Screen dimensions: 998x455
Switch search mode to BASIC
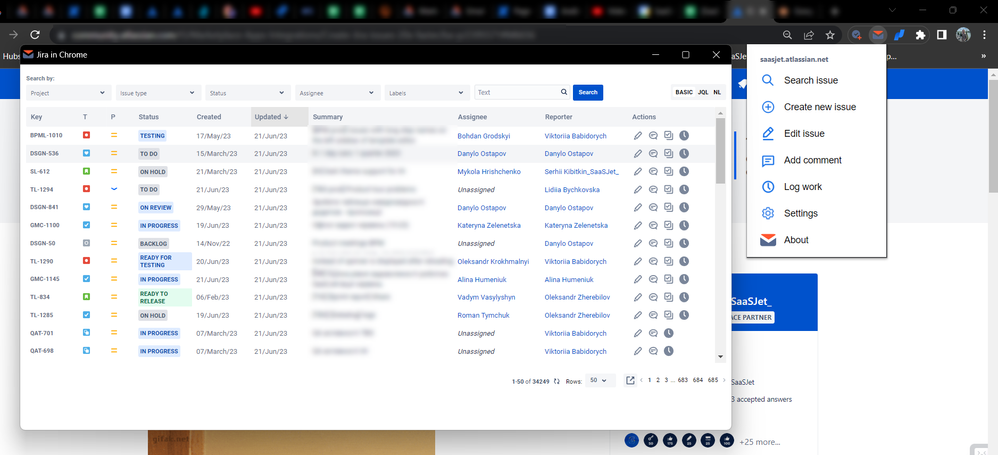684,92
